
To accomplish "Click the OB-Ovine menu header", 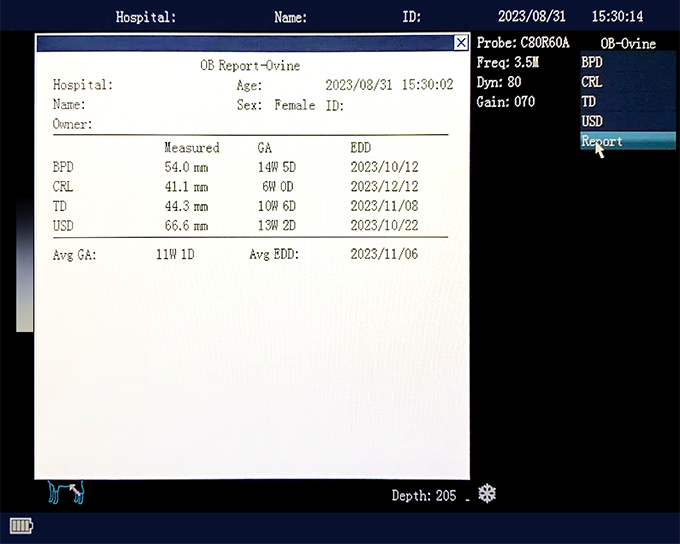I will point(628,44).
